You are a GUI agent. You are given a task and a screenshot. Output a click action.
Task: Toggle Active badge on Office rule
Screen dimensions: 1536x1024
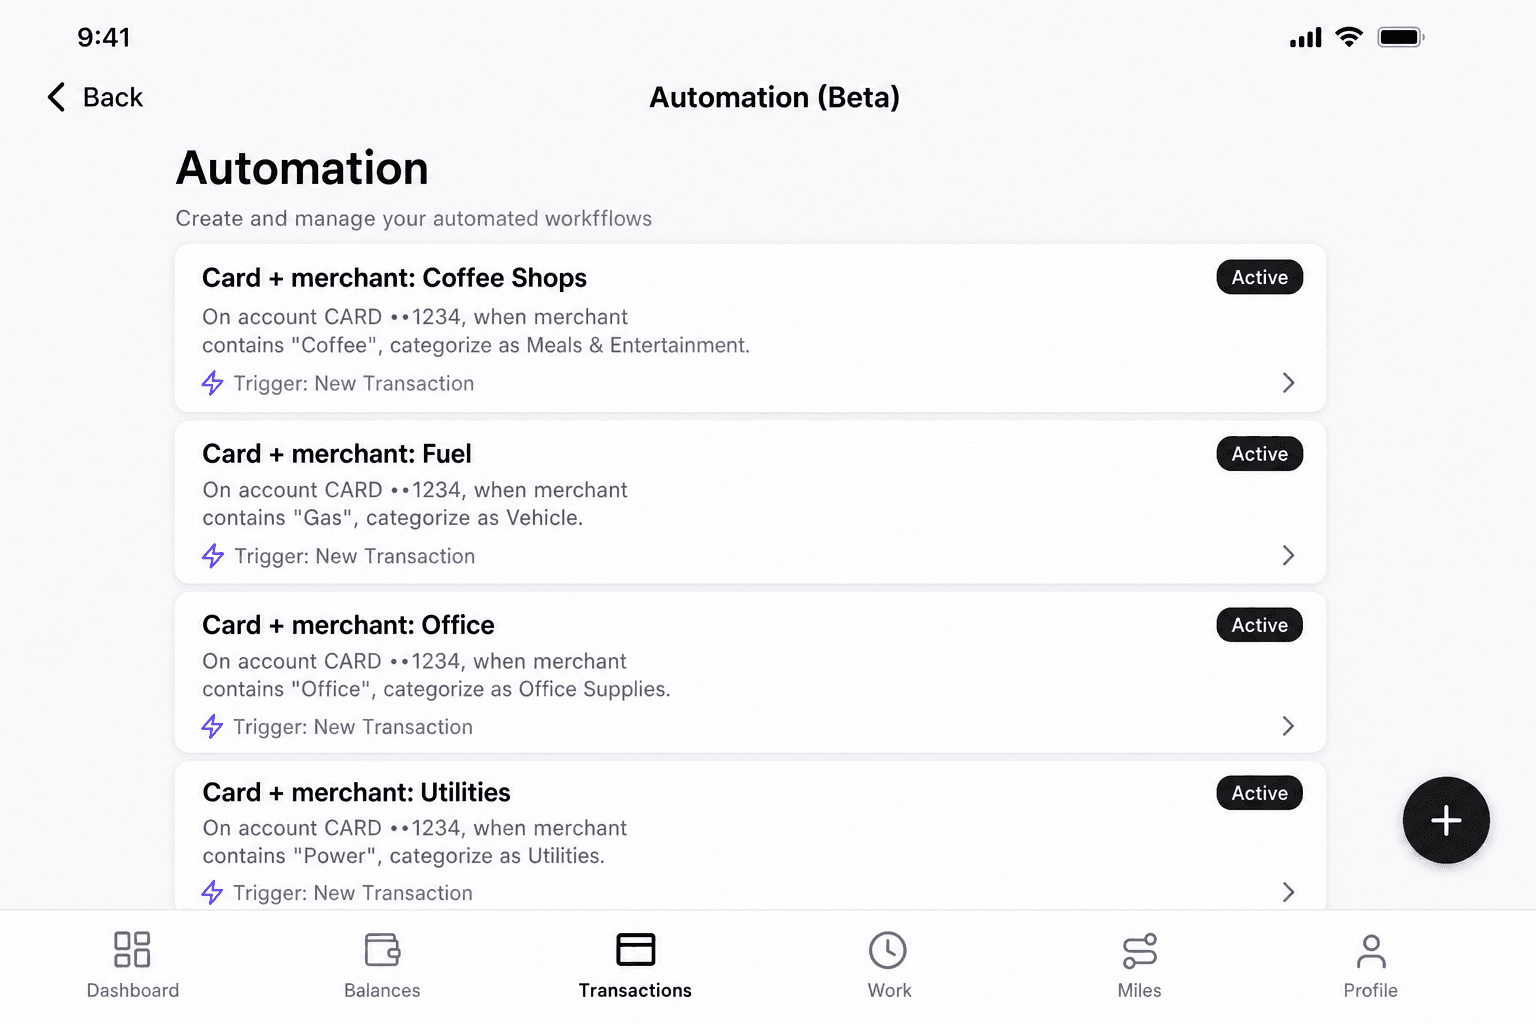click(x=1260, y=625)
